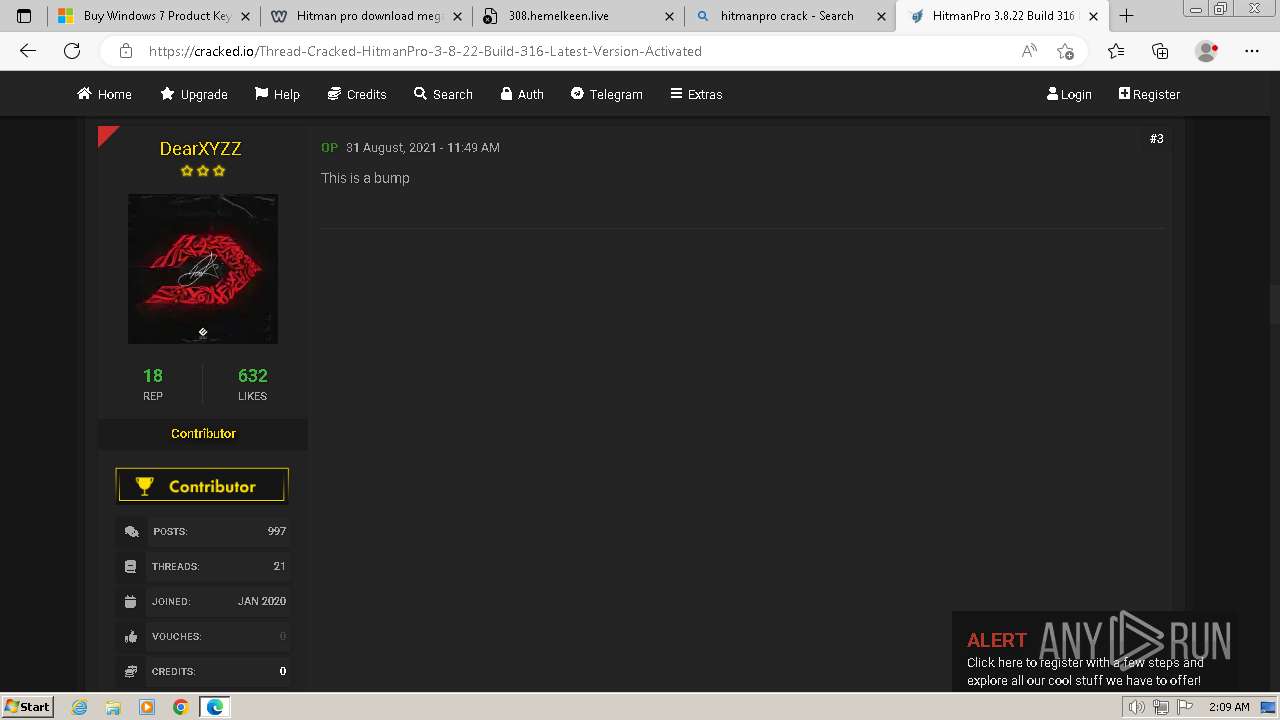1280x720 pixels.
Task: Switch to hitmanpro crack Search tab
Action: click(x=791, y=16)
